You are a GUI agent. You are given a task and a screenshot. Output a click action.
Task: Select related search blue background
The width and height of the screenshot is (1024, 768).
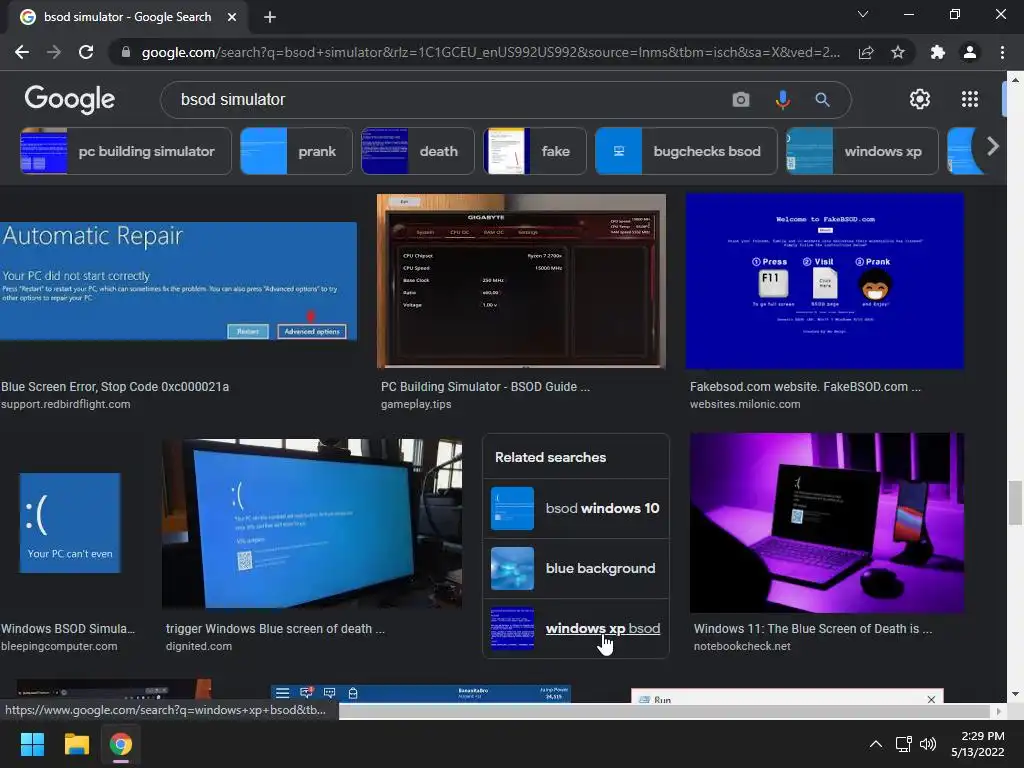point(576,568)
